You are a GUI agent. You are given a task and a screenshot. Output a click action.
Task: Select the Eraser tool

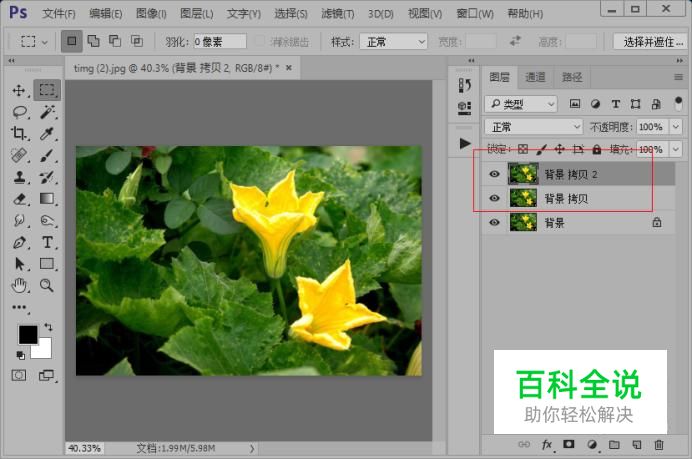(19, 199)
